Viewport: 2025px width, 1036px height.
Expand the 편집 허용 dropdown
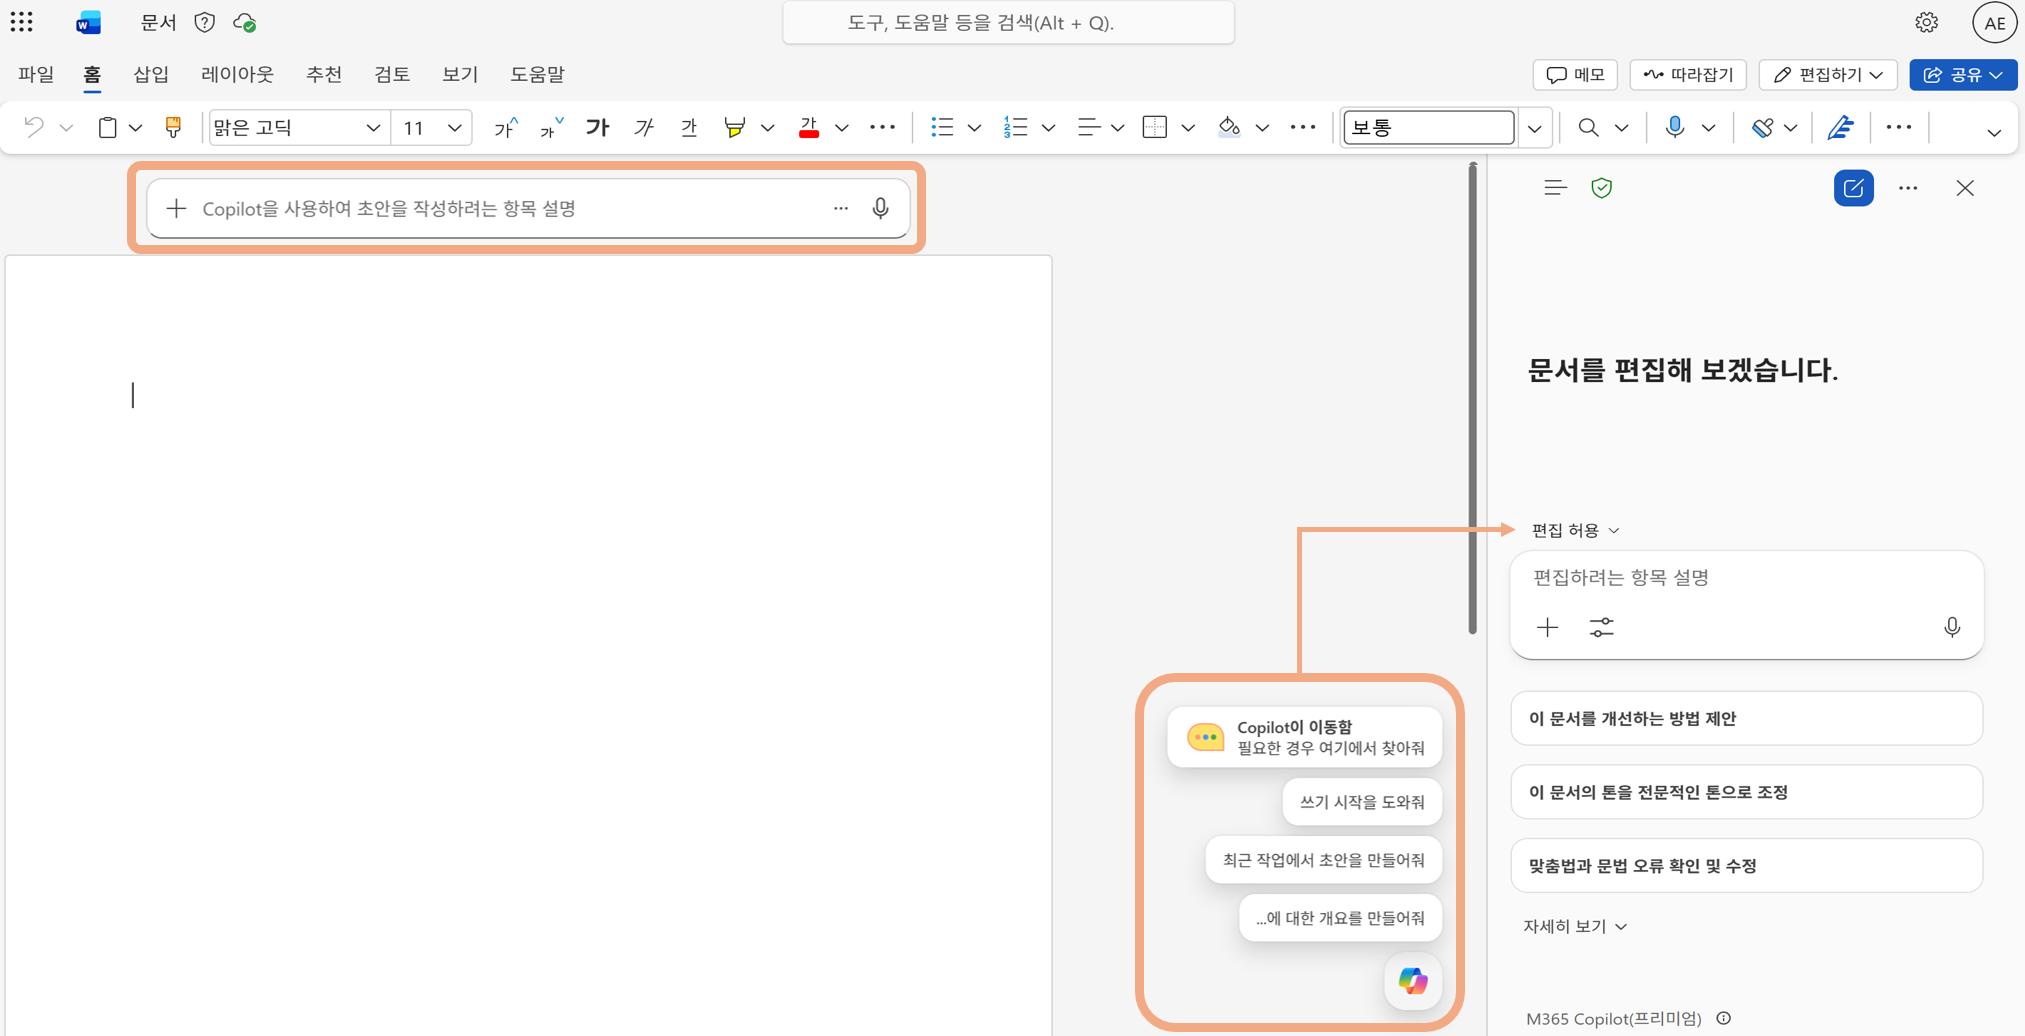1576,530
